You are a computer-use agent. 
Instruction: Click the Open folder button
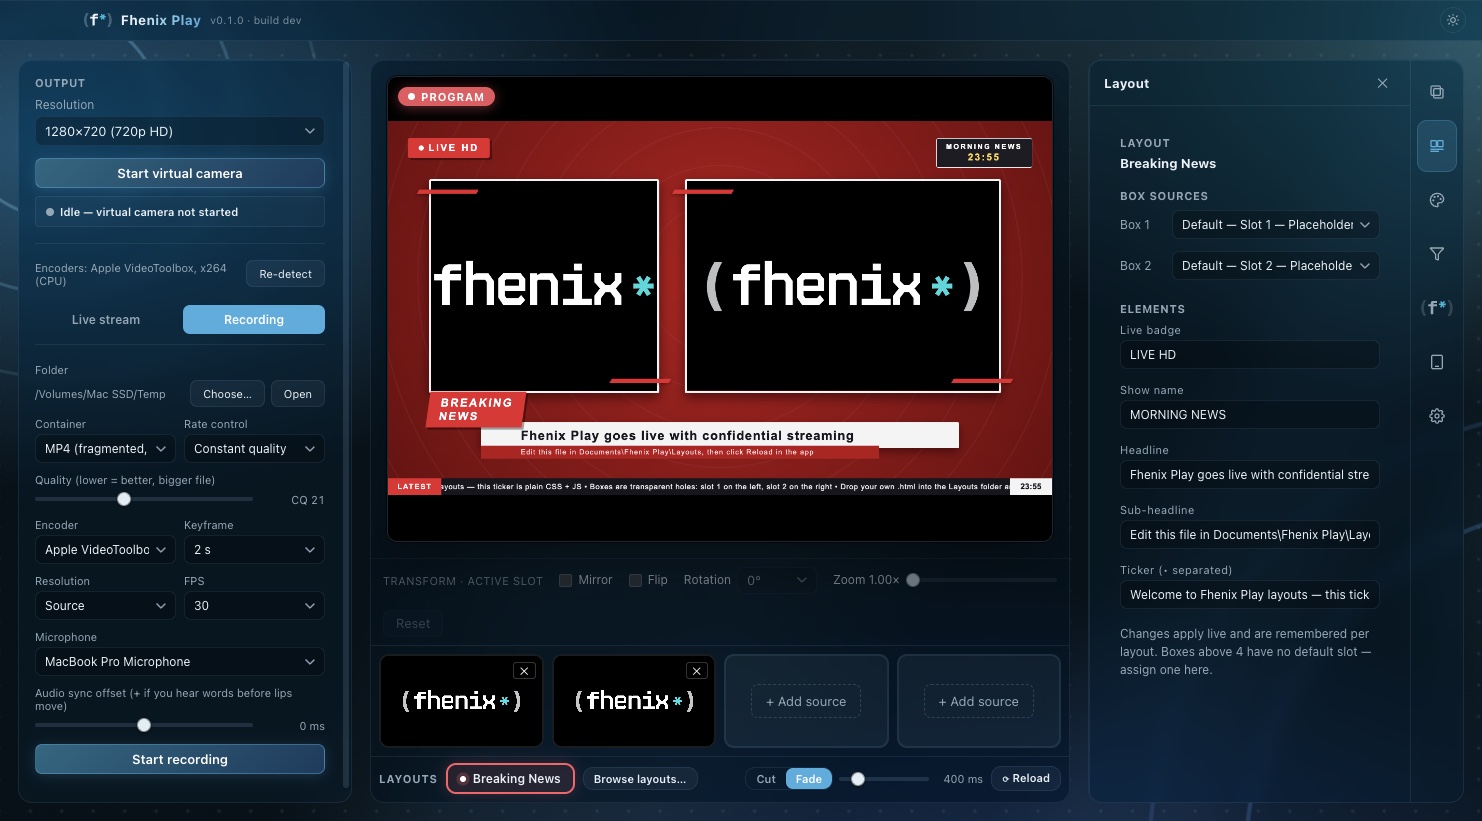tap(297, 394)
